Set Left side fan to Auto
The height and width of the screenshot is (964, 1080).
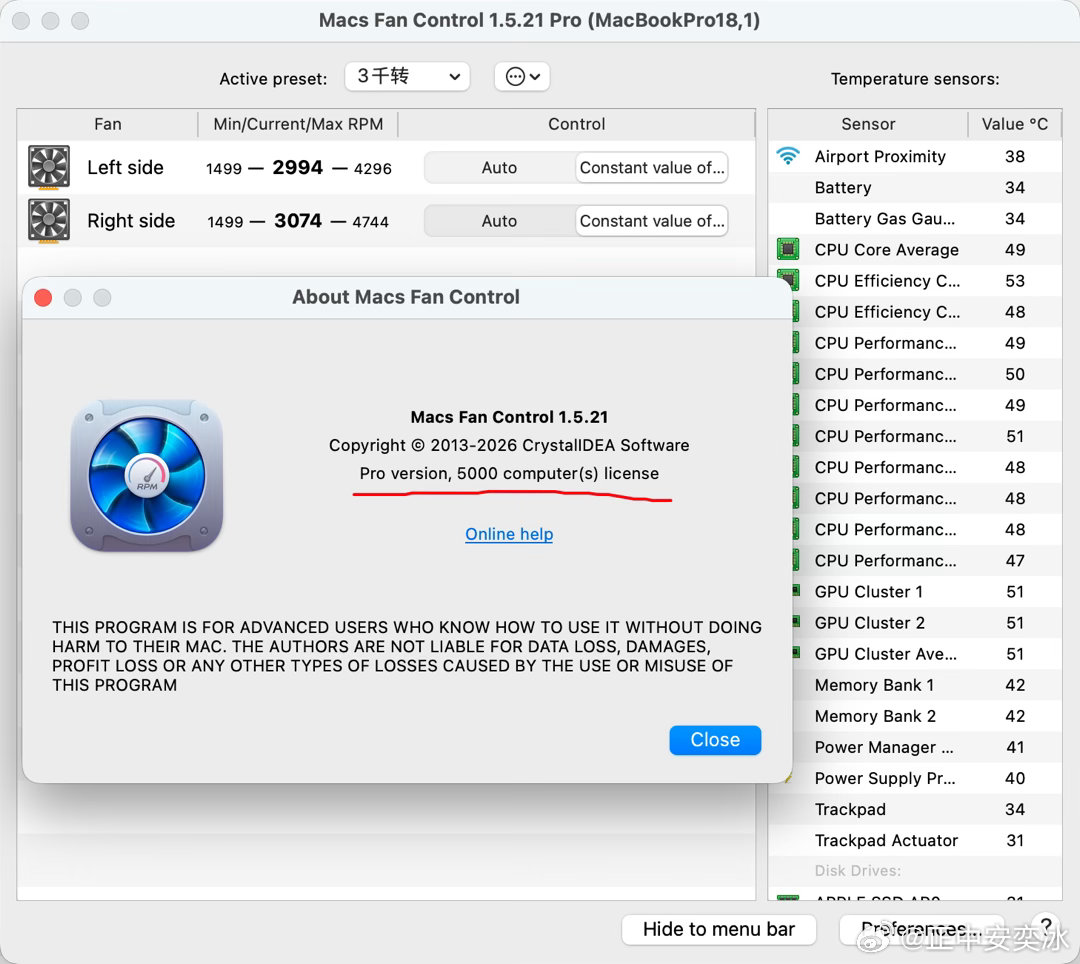click(499, 167)
